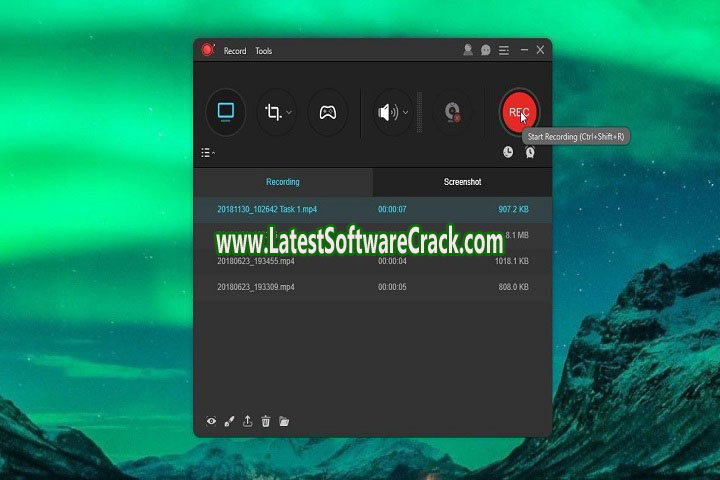Click the upload/share icon
The image size is (720, 480).
(x=248, y=422)
